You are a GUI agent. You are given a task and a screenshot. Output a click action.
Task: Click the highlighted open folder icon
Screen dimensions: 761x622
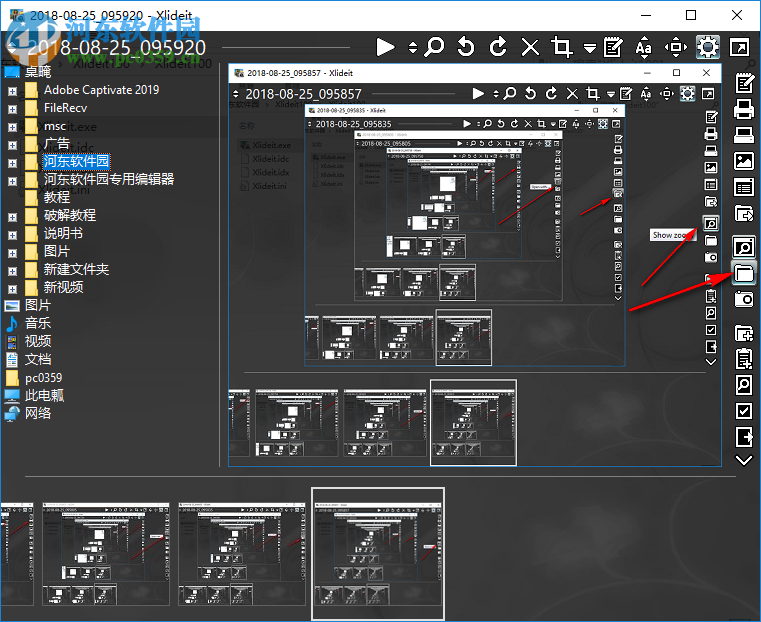(x=744, y=273)
